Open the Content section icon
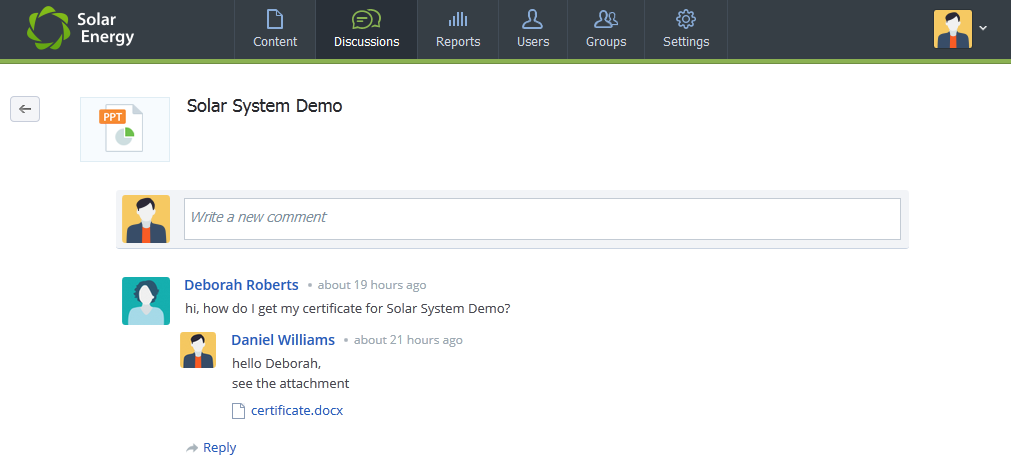 pos(275,19)
